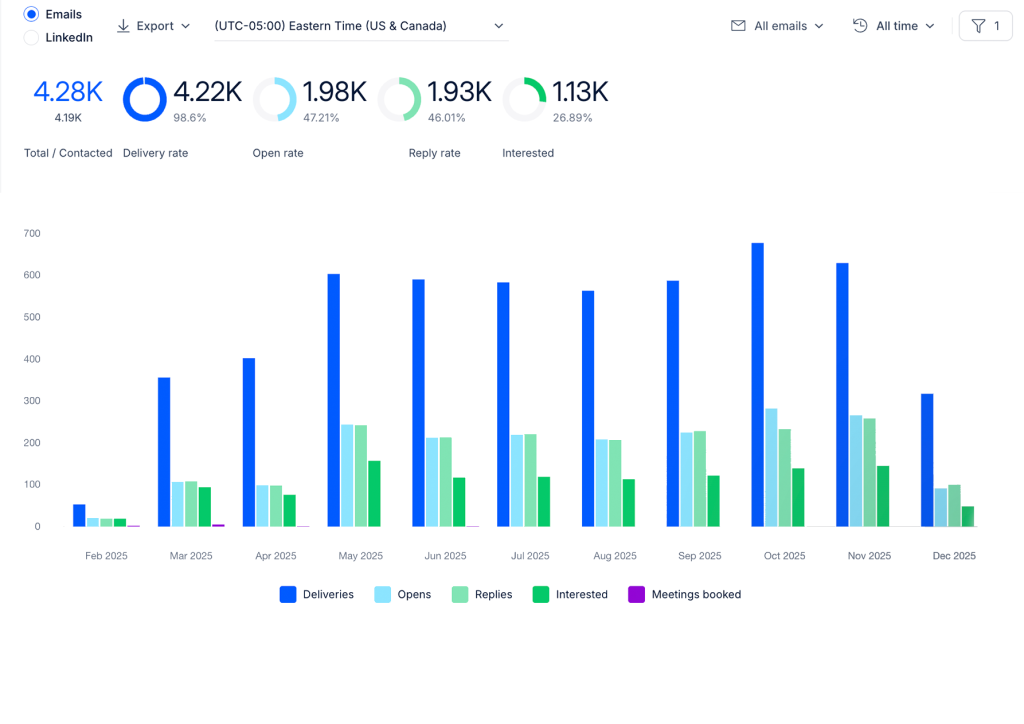Click the envelope icon beside All emails
The width and height of the screenshot is (1024, 724).
738,26
